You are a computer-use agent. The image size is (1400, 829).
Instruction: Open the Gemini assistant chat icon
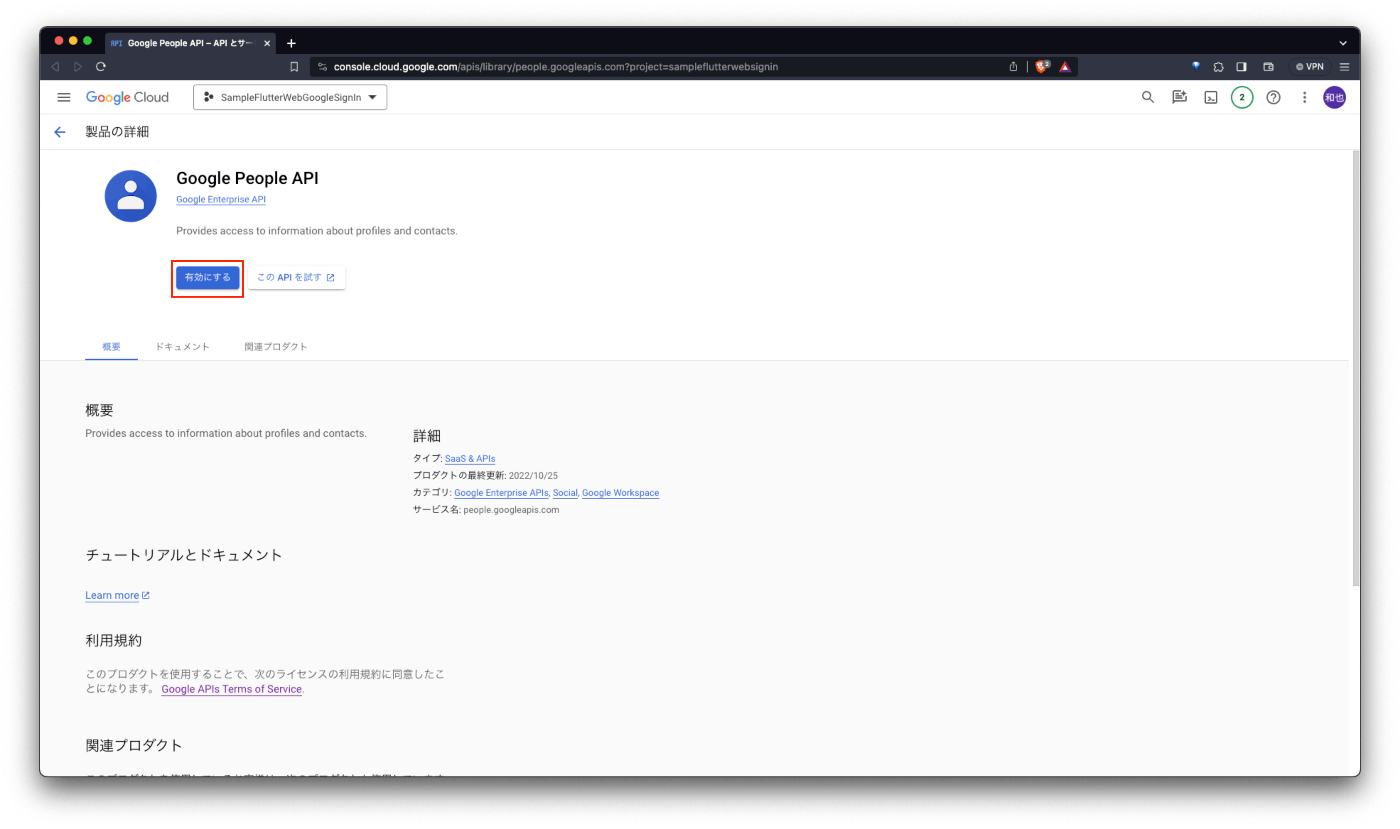(1180, 97)
